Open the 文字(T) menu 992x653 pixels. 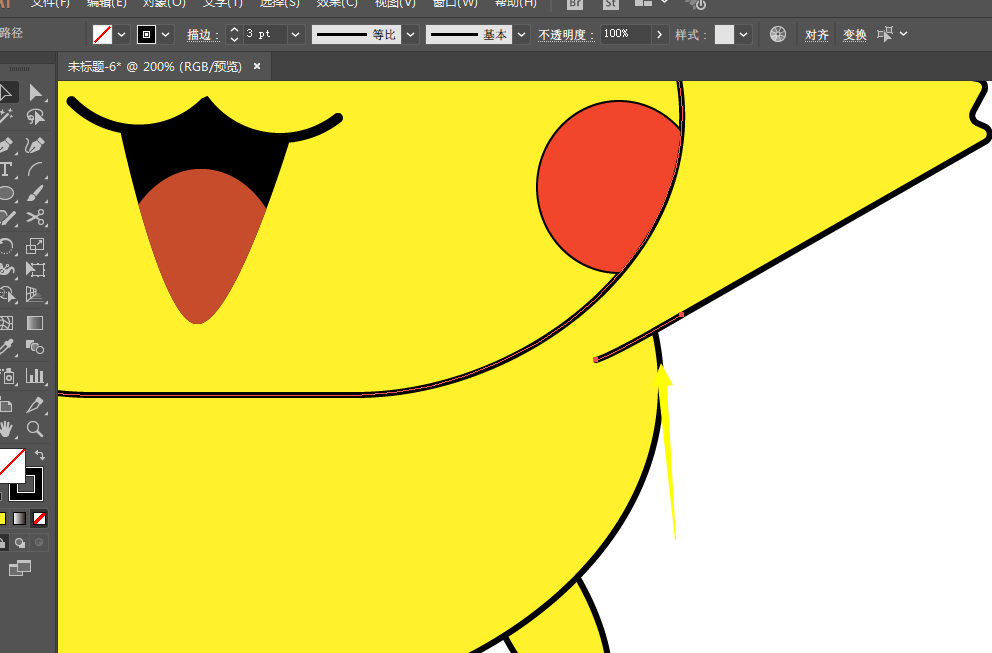[x=223, y=3]
